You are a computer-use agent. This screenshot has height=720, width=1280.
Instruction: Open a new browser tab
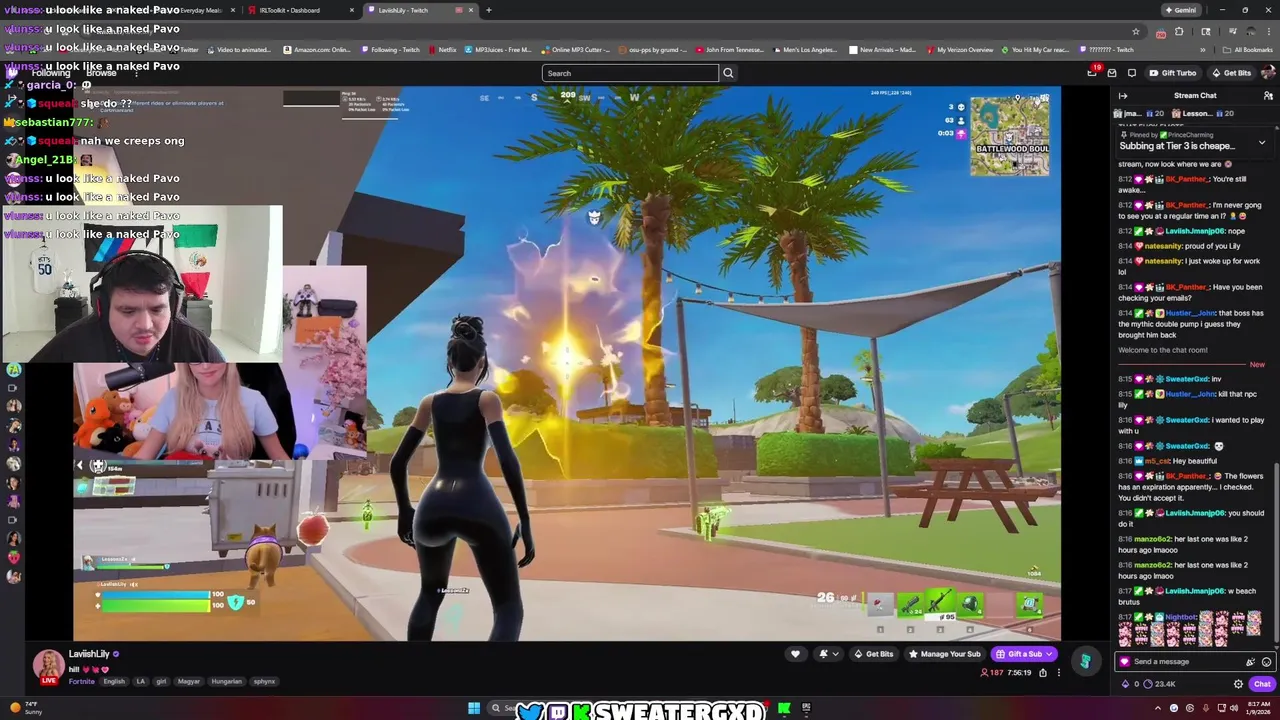pos(488,10)
